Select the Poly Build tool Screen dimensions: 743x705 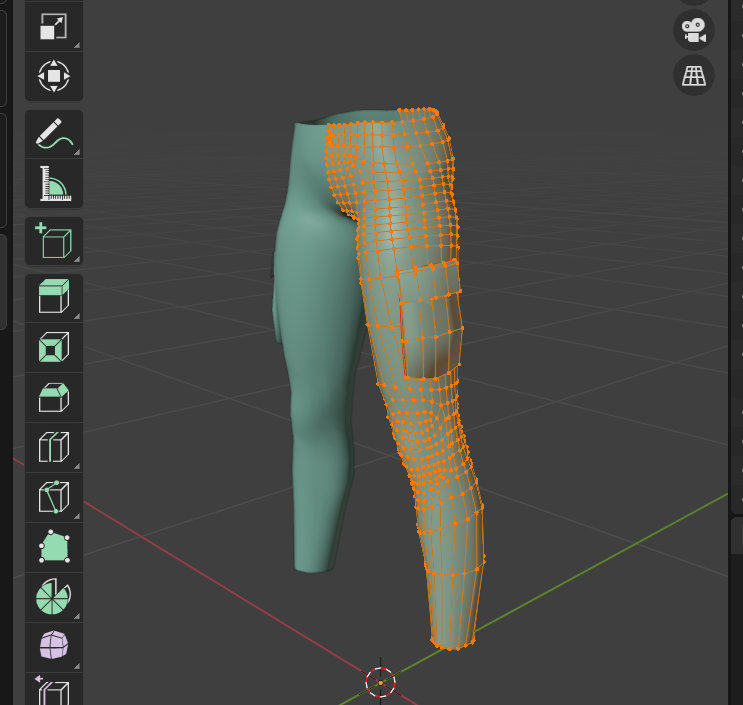point(54,547)
